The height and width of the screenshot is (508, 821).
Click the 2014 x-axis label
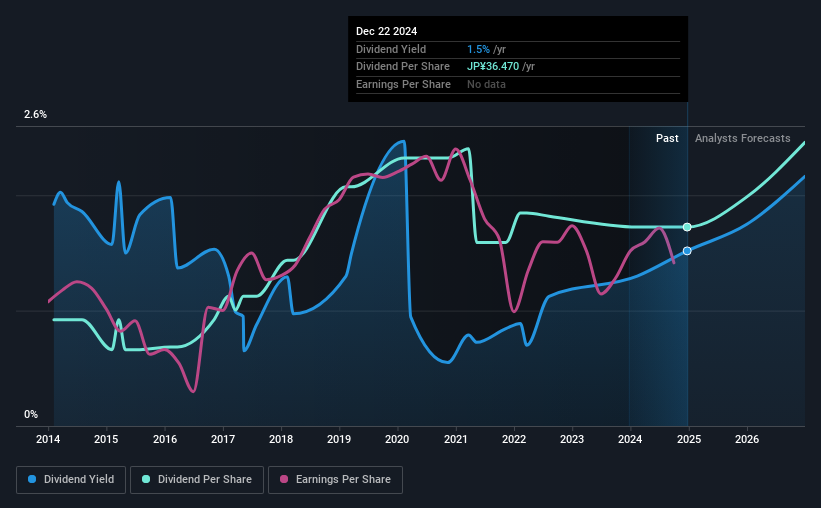click(48, 439)
